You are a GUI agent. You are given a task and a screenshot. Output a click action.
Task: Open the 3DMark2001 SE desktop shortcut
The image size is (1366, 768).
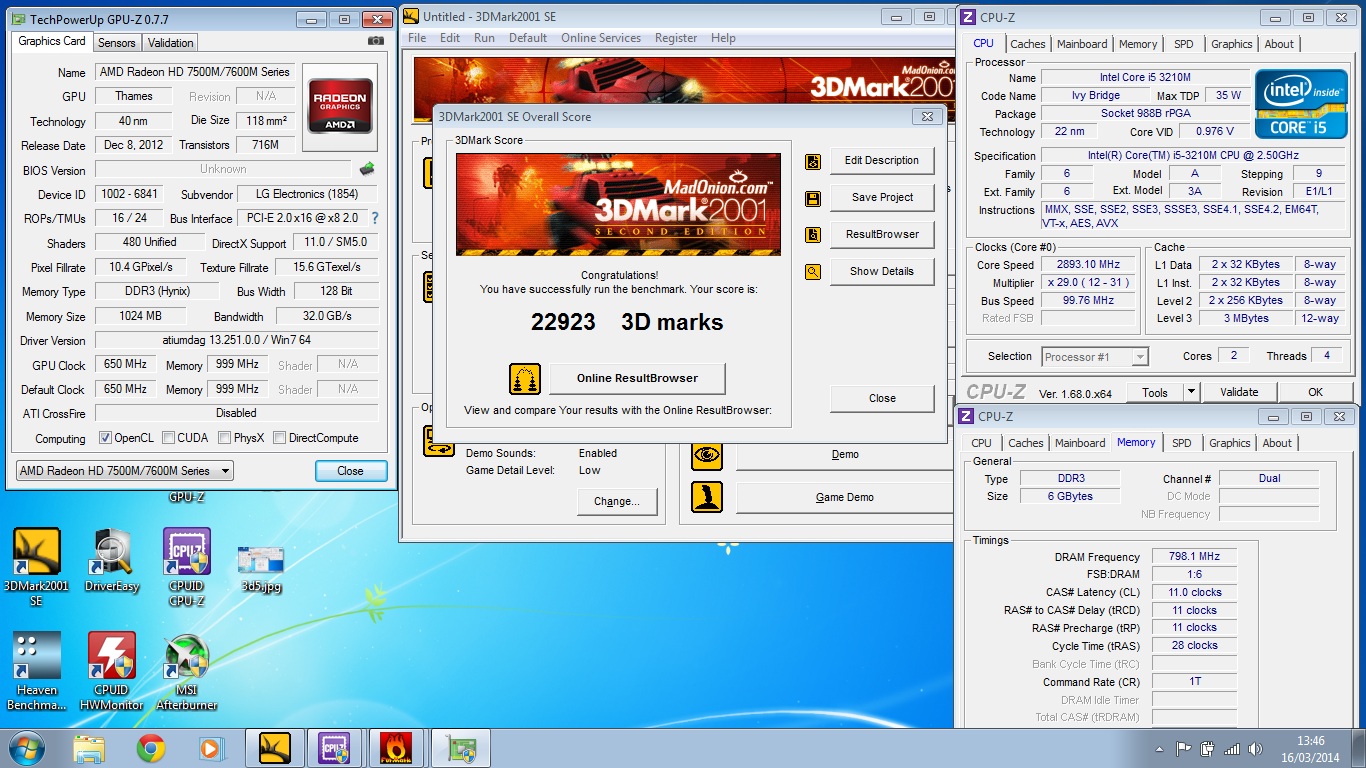[x=37, y=568]
